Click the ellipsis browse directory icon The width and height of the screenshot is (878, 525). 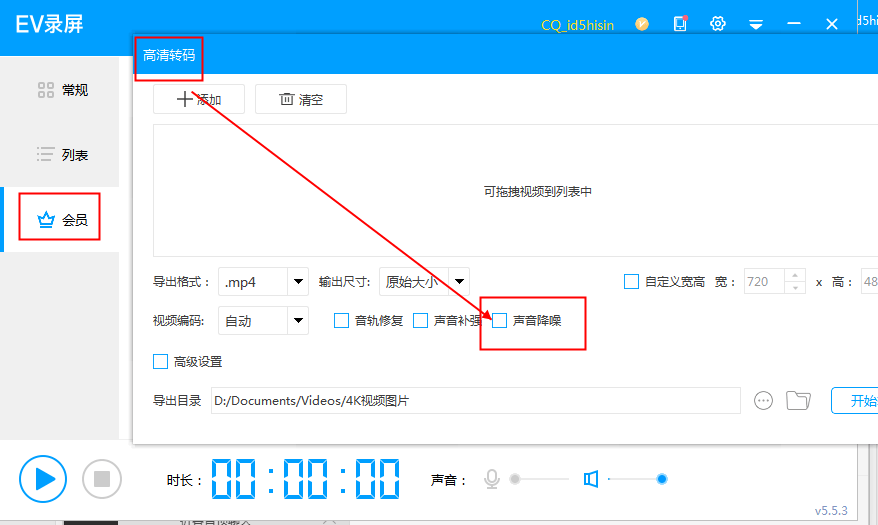[763, 401]
